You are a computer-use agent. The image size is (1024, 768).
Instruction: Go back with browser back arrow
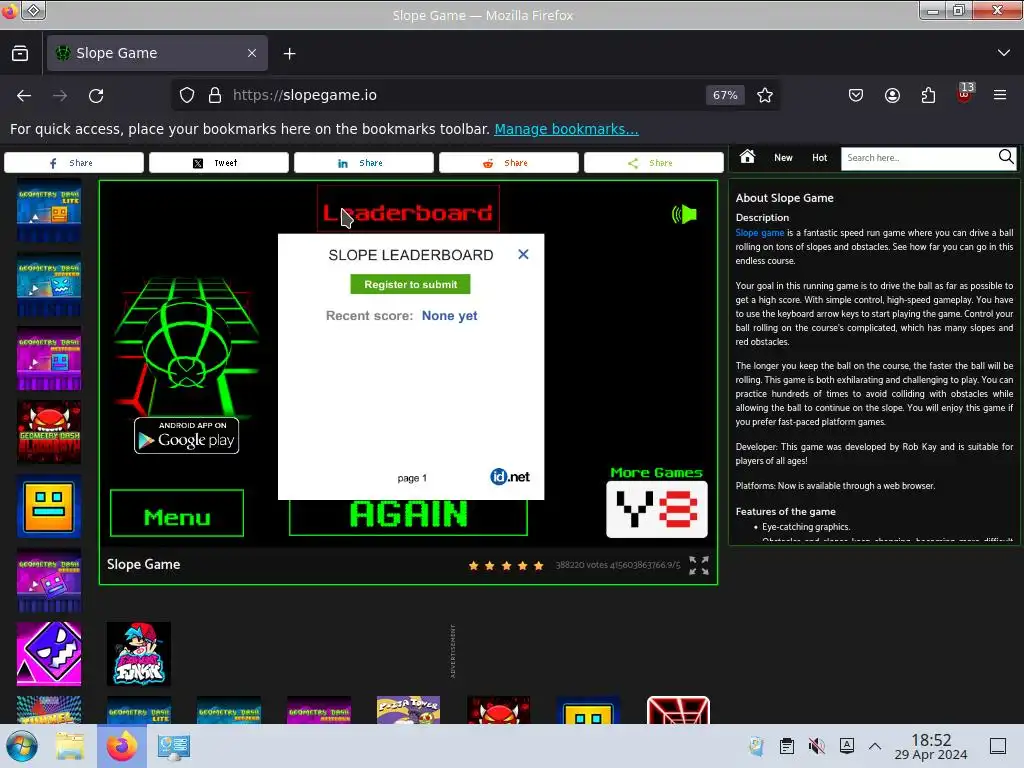(24, 95)
